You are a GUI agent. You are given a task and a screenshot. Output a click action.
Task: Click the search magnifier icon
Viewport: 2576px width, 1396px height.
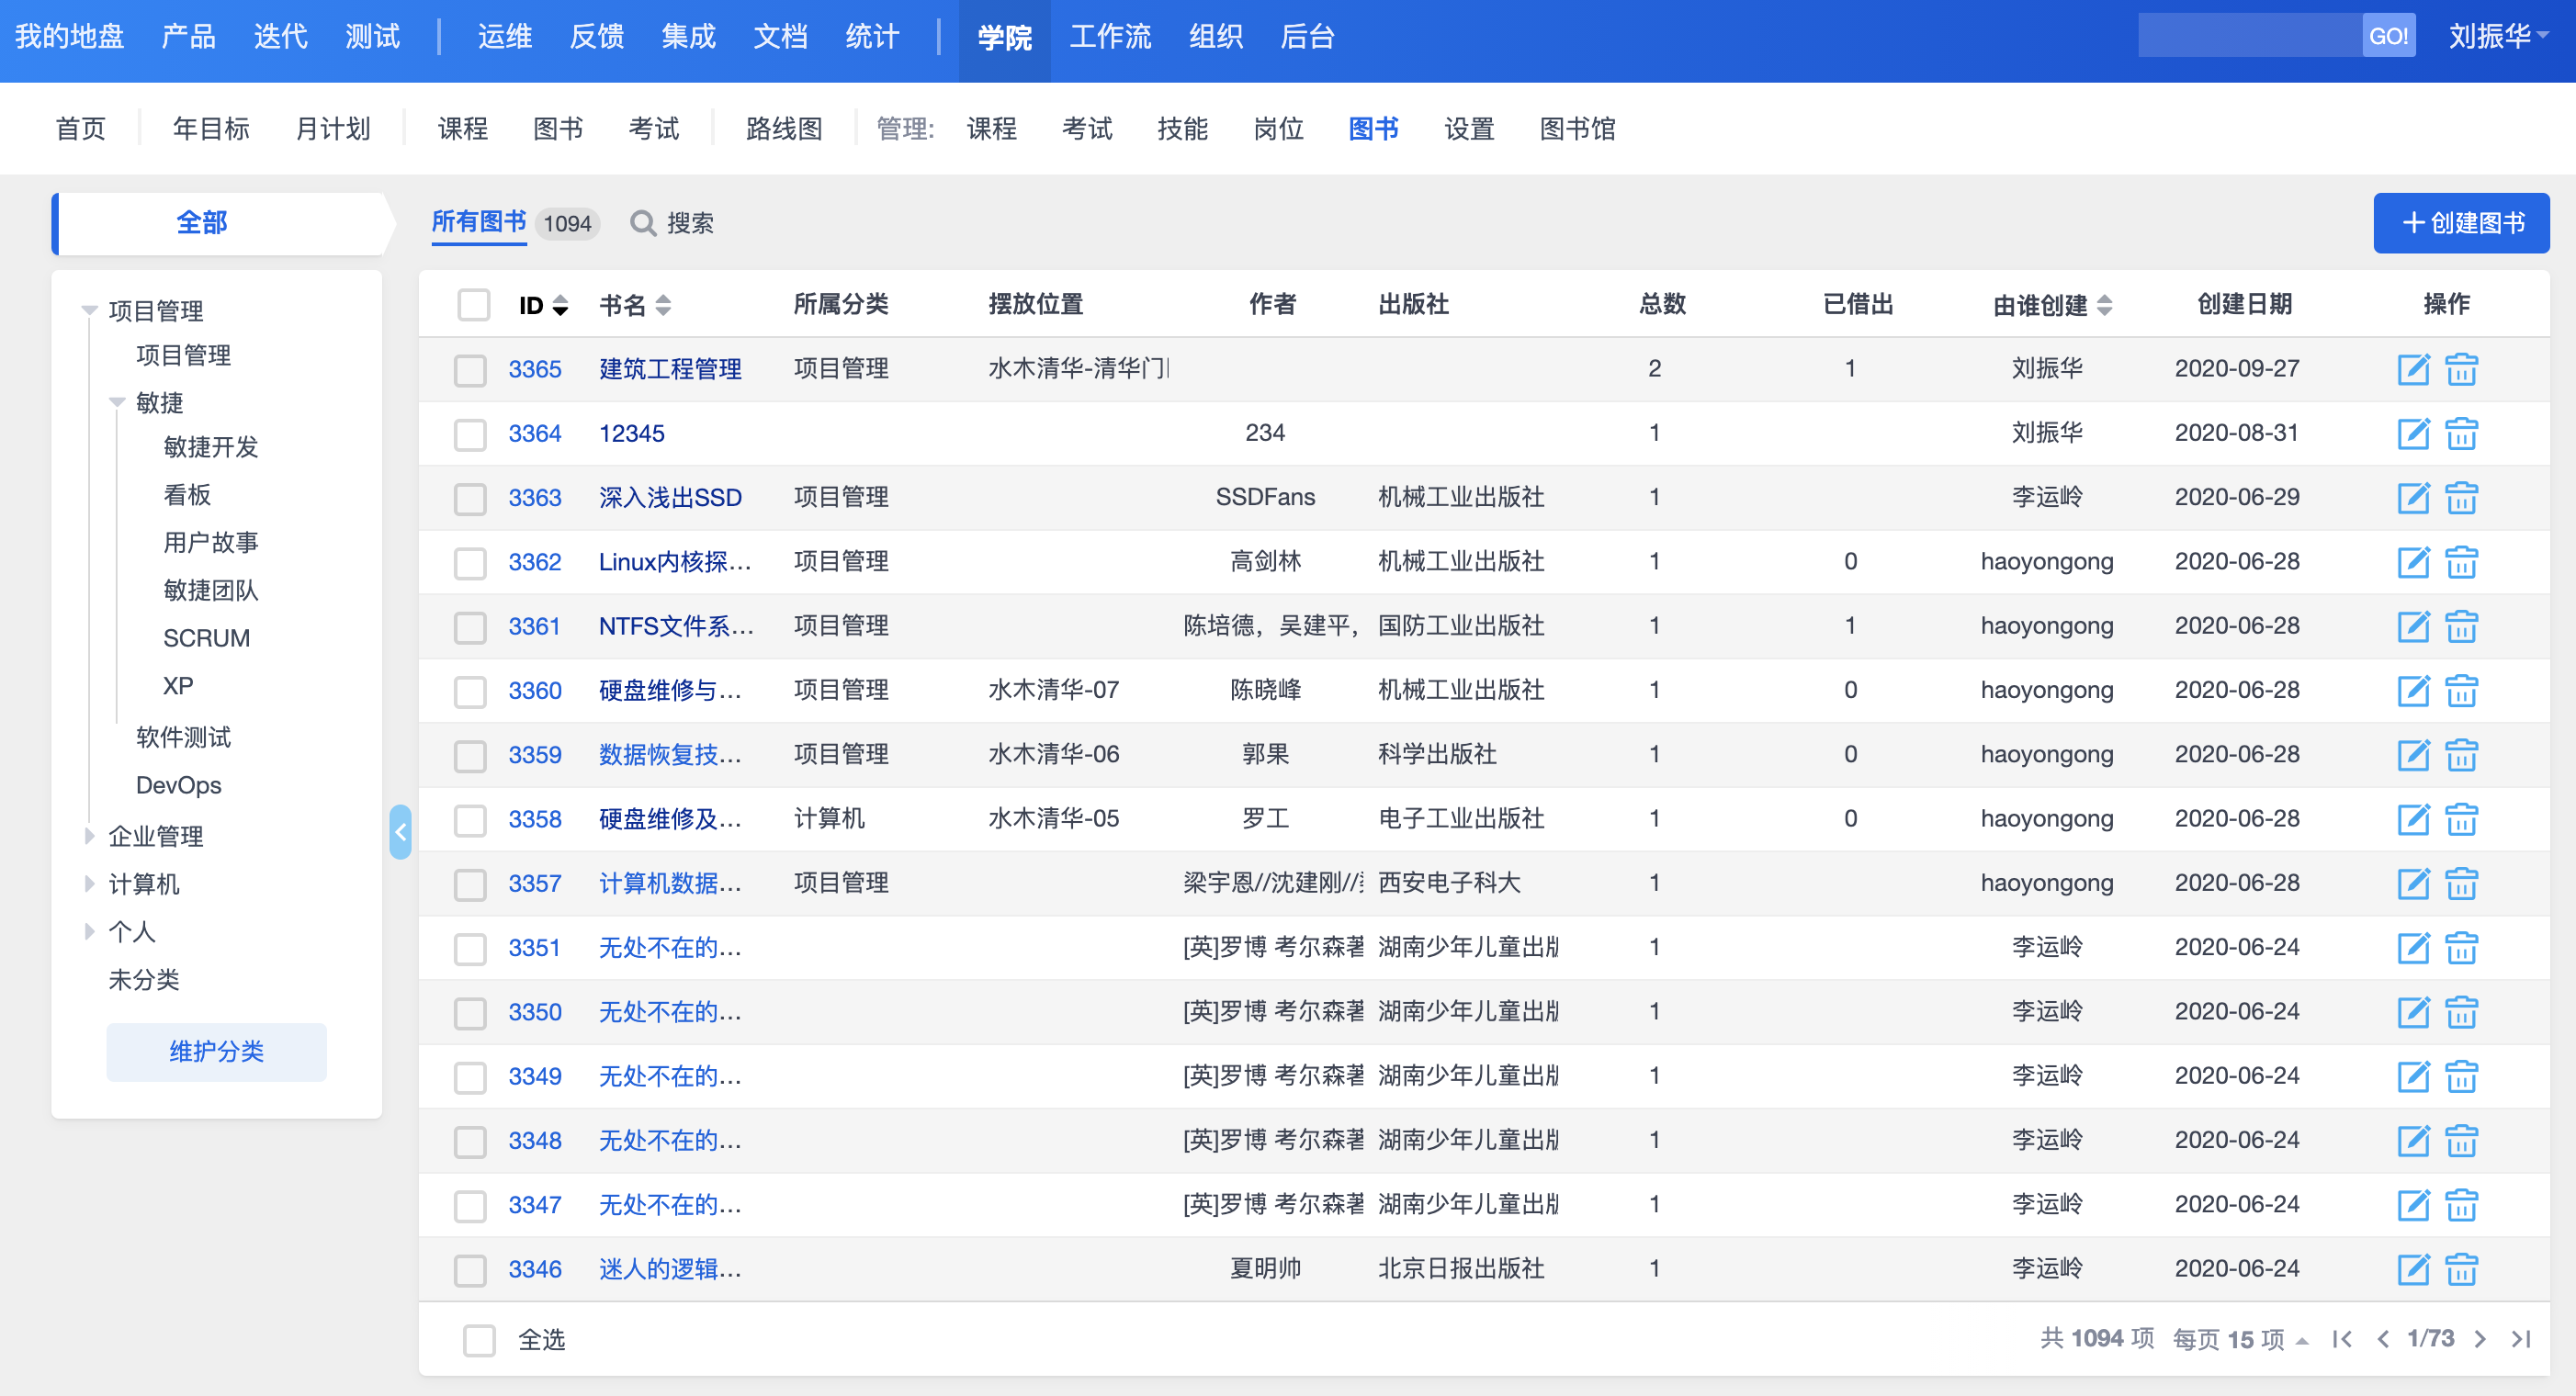point(643,223)
